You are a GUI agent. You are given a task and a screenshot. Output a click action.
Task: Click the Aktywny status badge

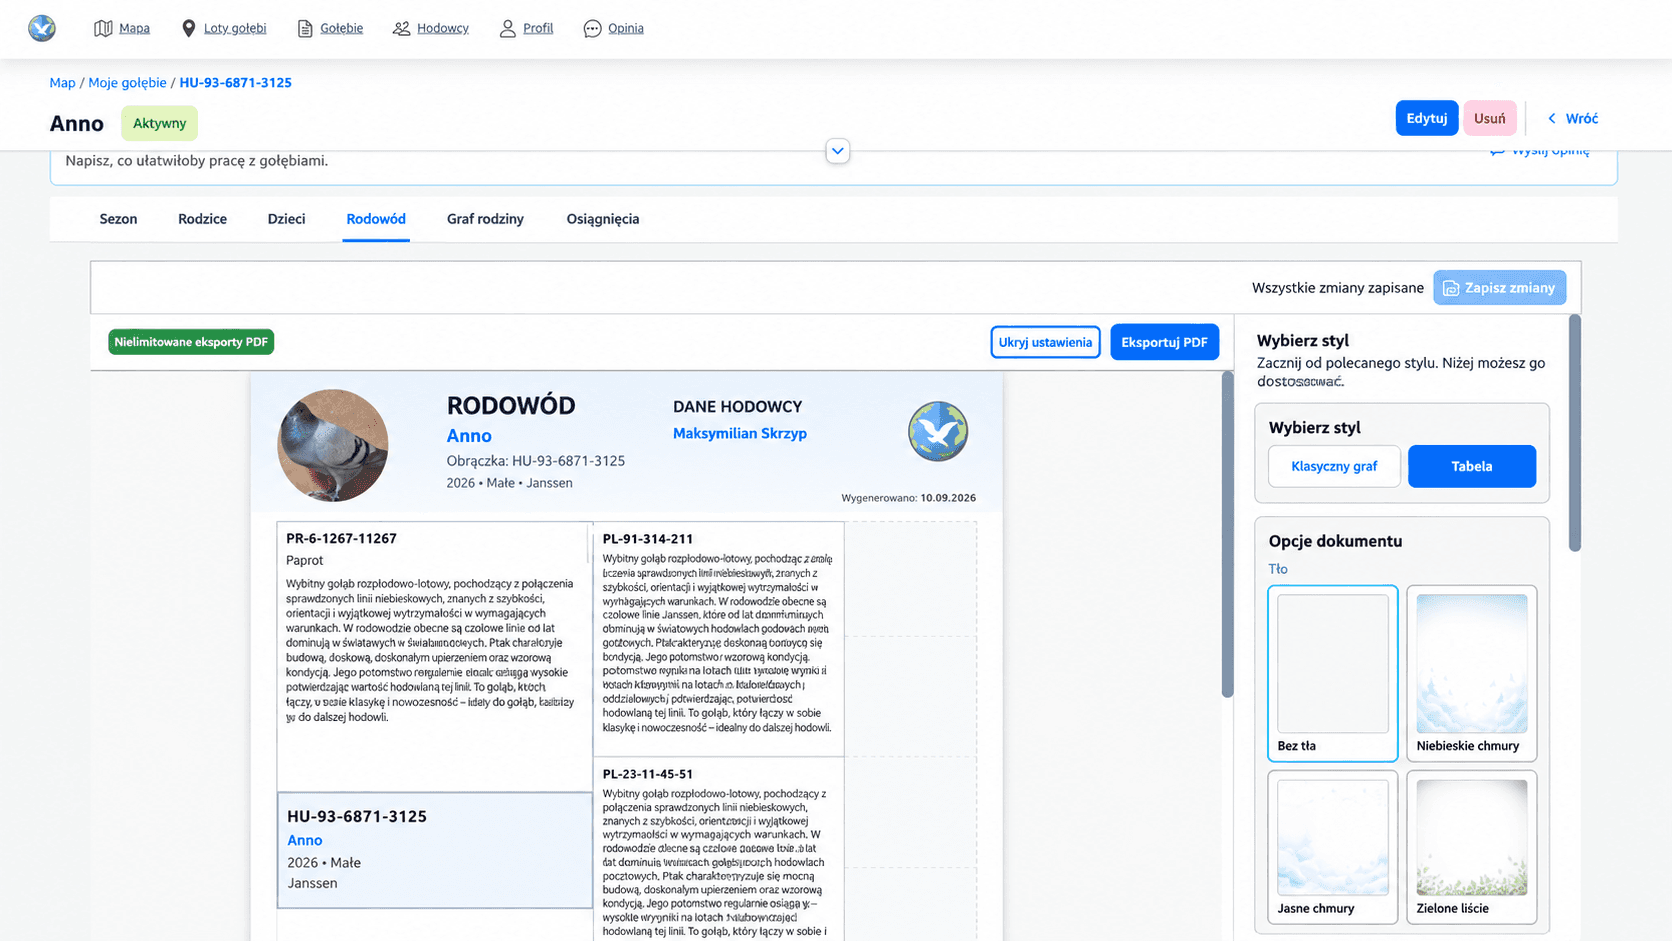(160, 123)
